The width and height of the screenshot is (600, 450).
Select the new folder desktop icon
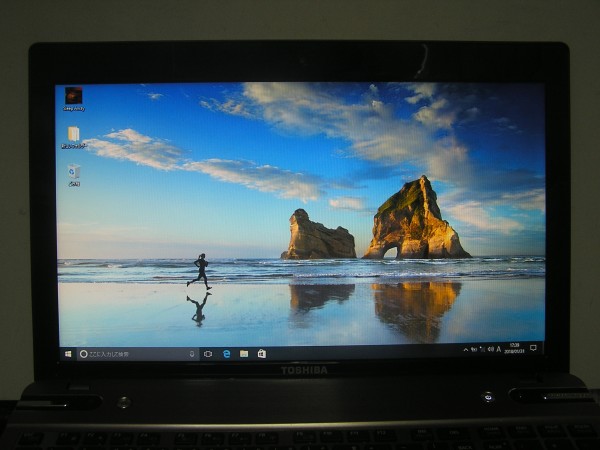[x=73, y=137]
